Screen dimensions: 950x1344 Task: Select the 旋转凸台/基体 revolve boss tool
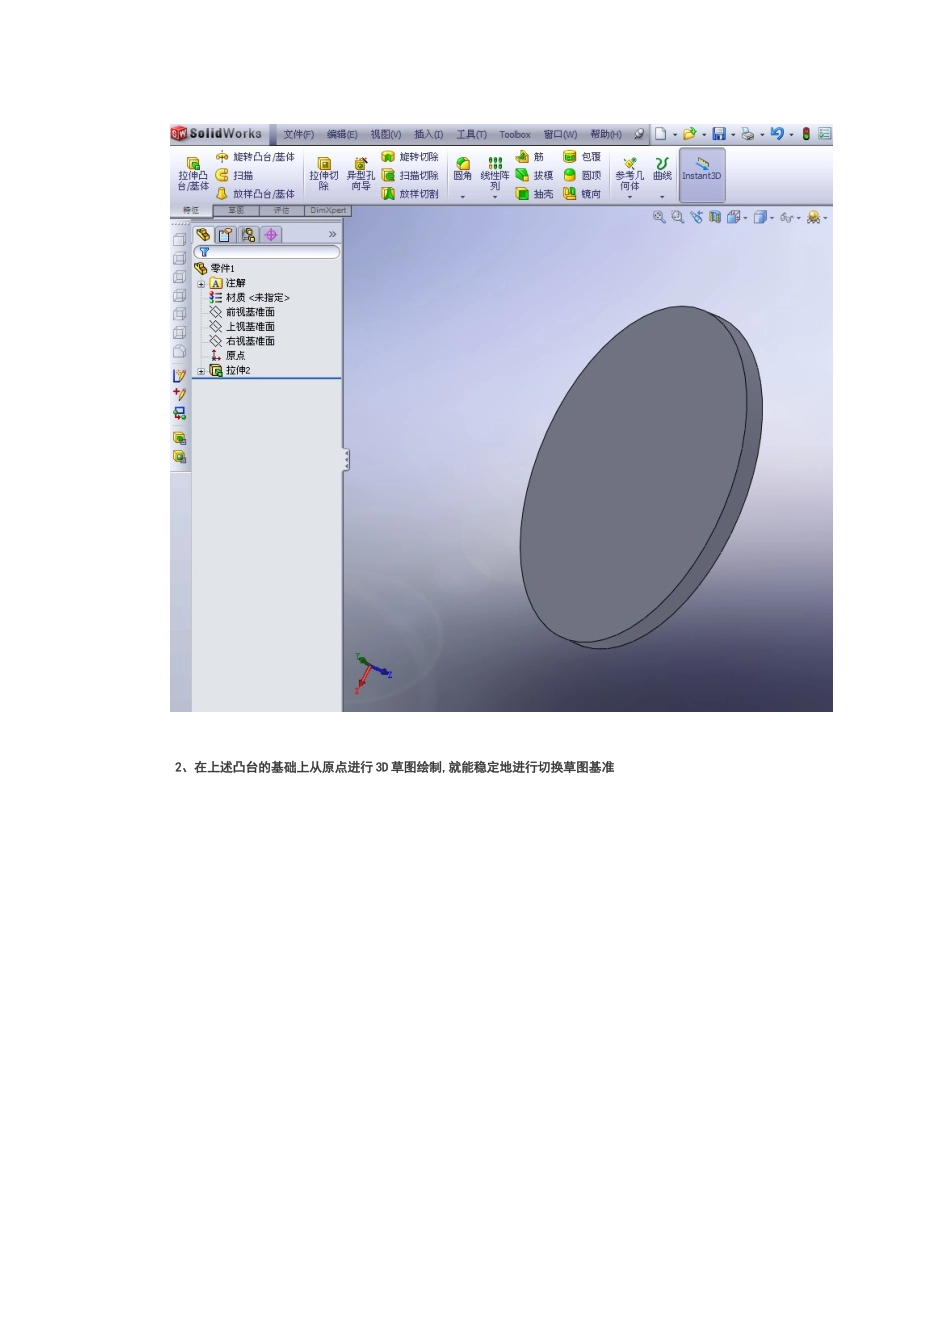(x=255, y=157)
